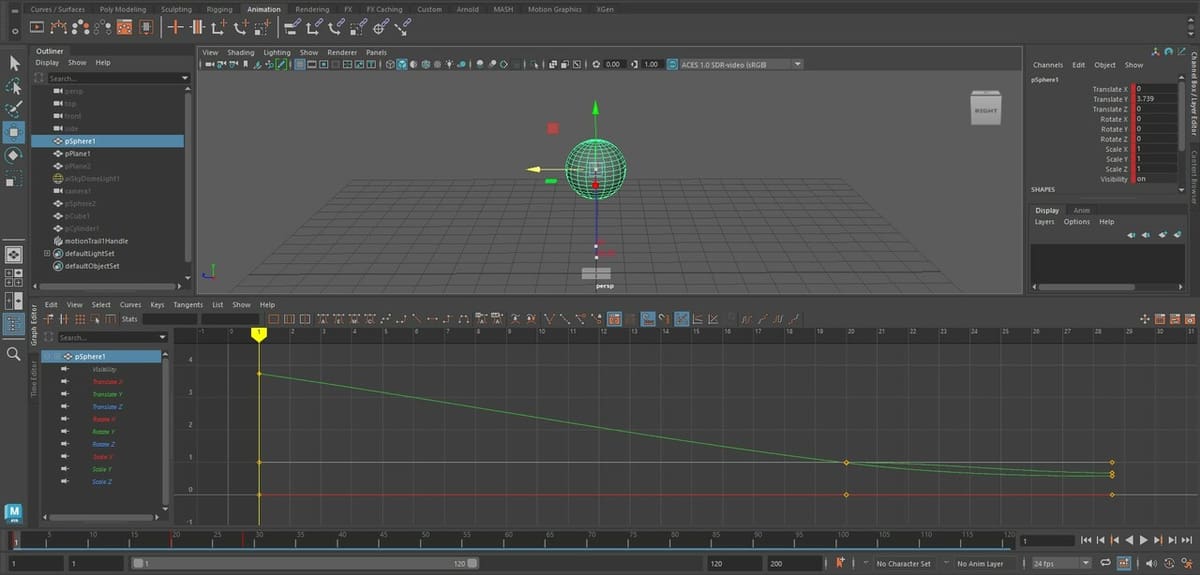Click the Graph Editor Stats value field
This screenshot has height=575, width=1200.
click(170, 319)
